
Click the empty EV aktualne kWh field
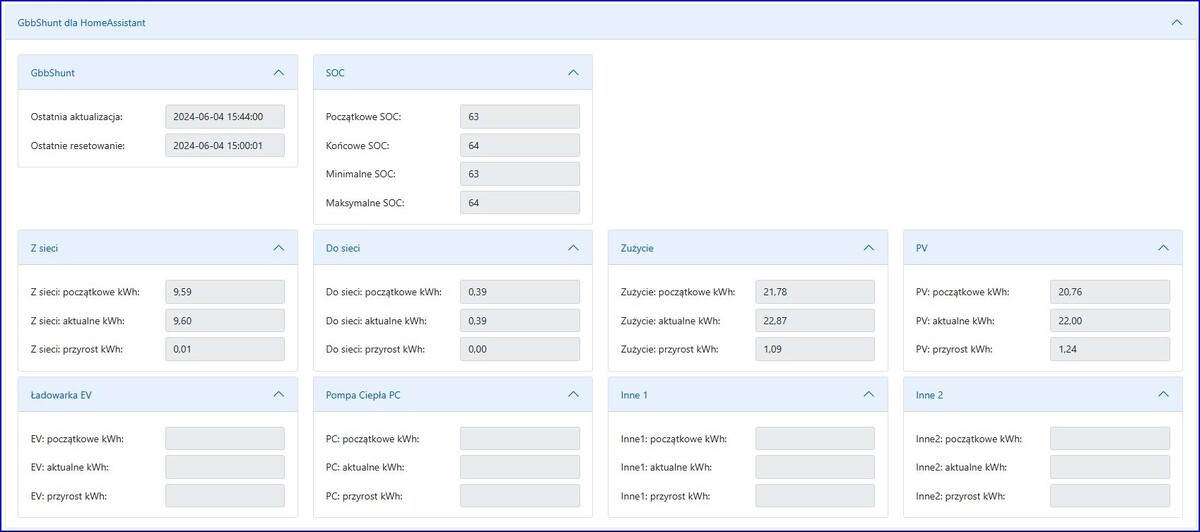[225, 467]
